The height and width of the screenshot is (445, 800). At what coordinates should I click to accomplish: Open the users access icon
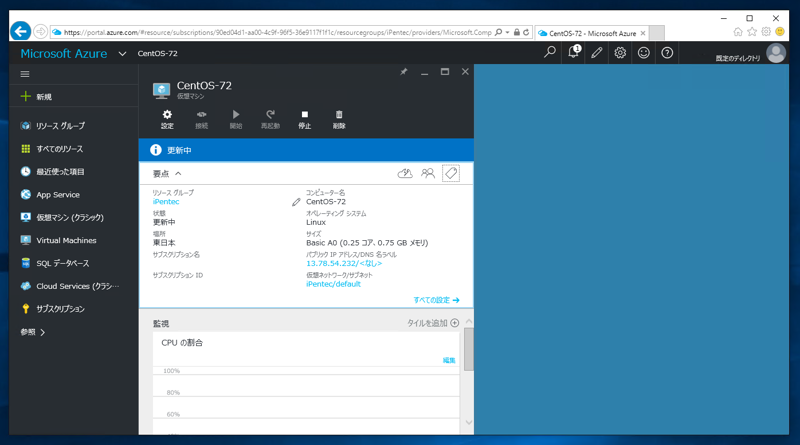click(428, 174)
